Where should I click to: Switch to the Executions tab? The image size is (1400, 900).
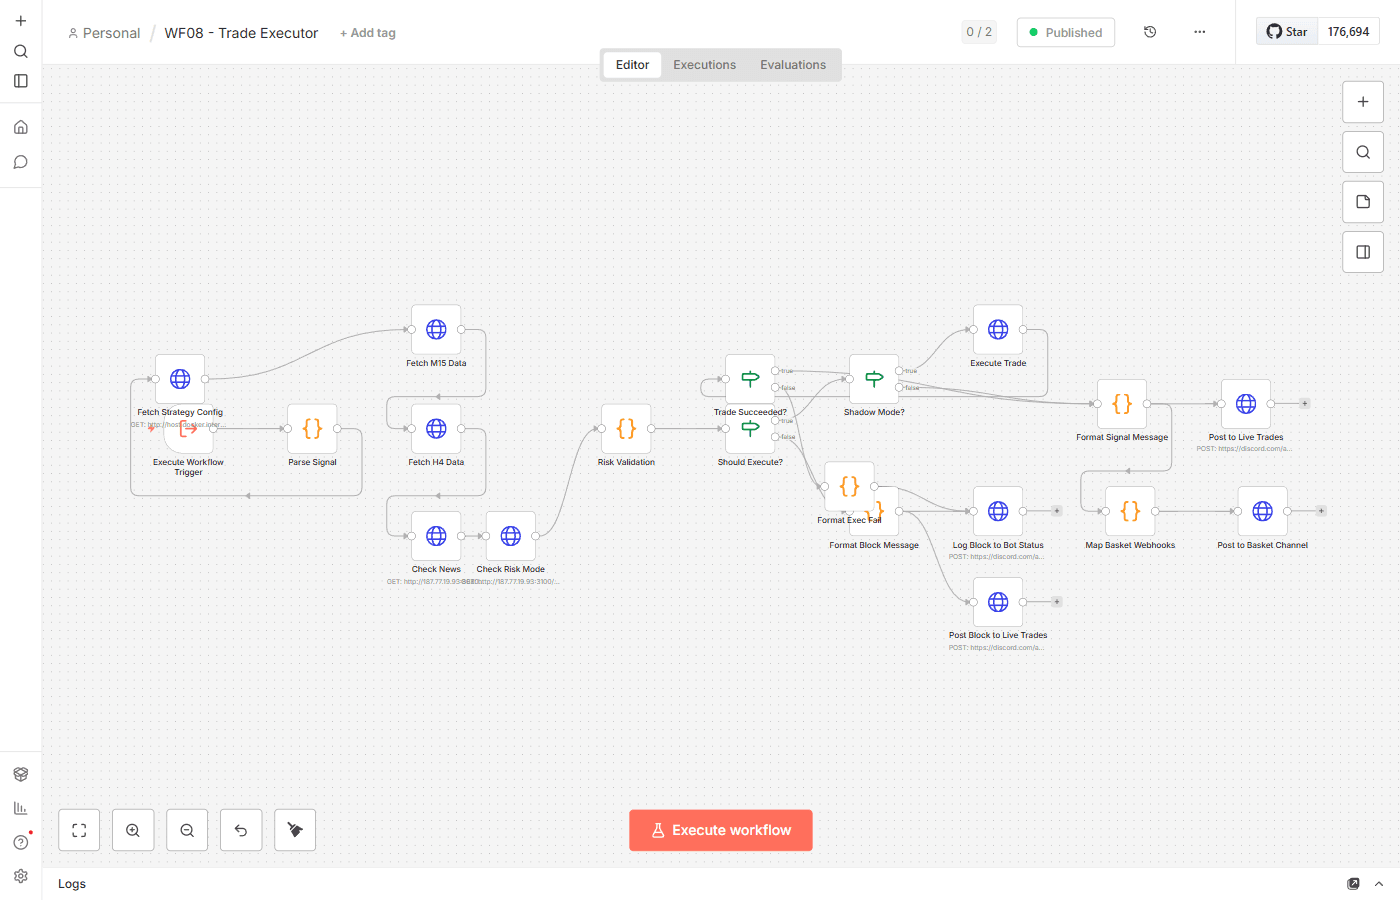pyautogui.click(x=704, y=64)
